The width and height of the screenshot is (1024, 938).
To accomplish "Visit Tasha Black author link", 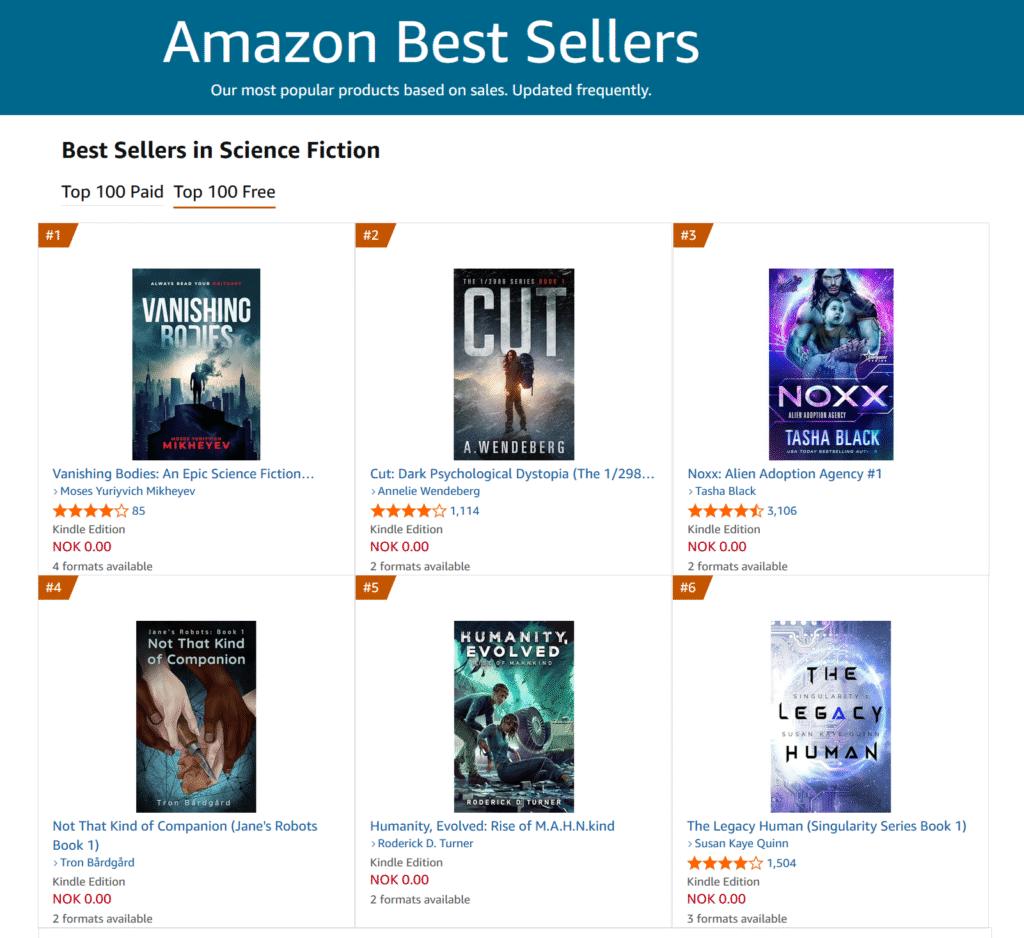I will (725, 491).
